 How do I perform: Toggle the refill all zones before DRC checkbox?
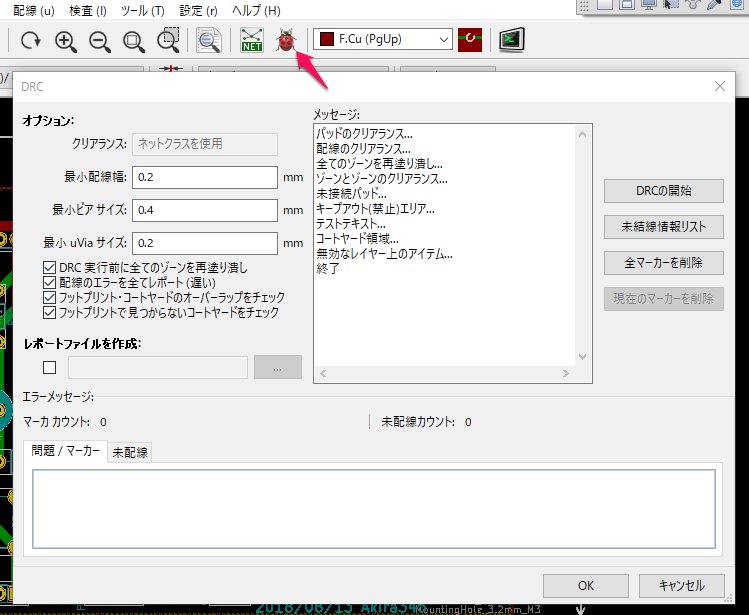coord(50,268)
